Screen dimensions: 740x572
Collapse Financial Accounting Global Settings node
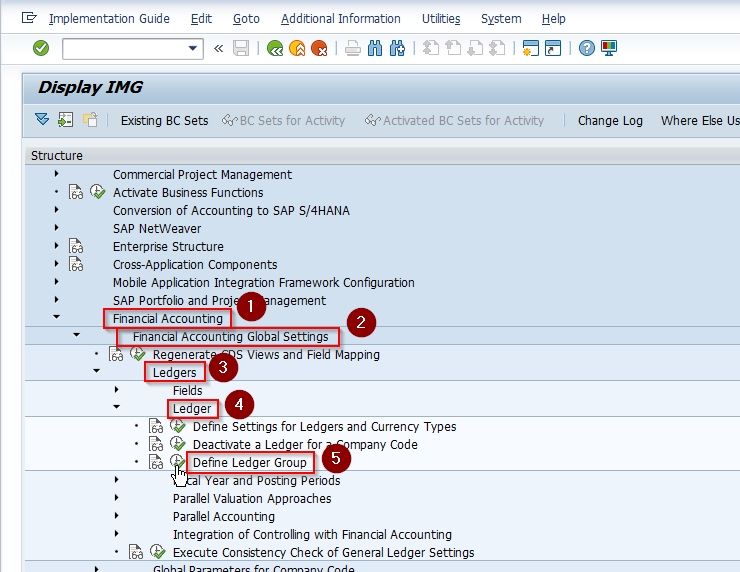coord(76,335)
